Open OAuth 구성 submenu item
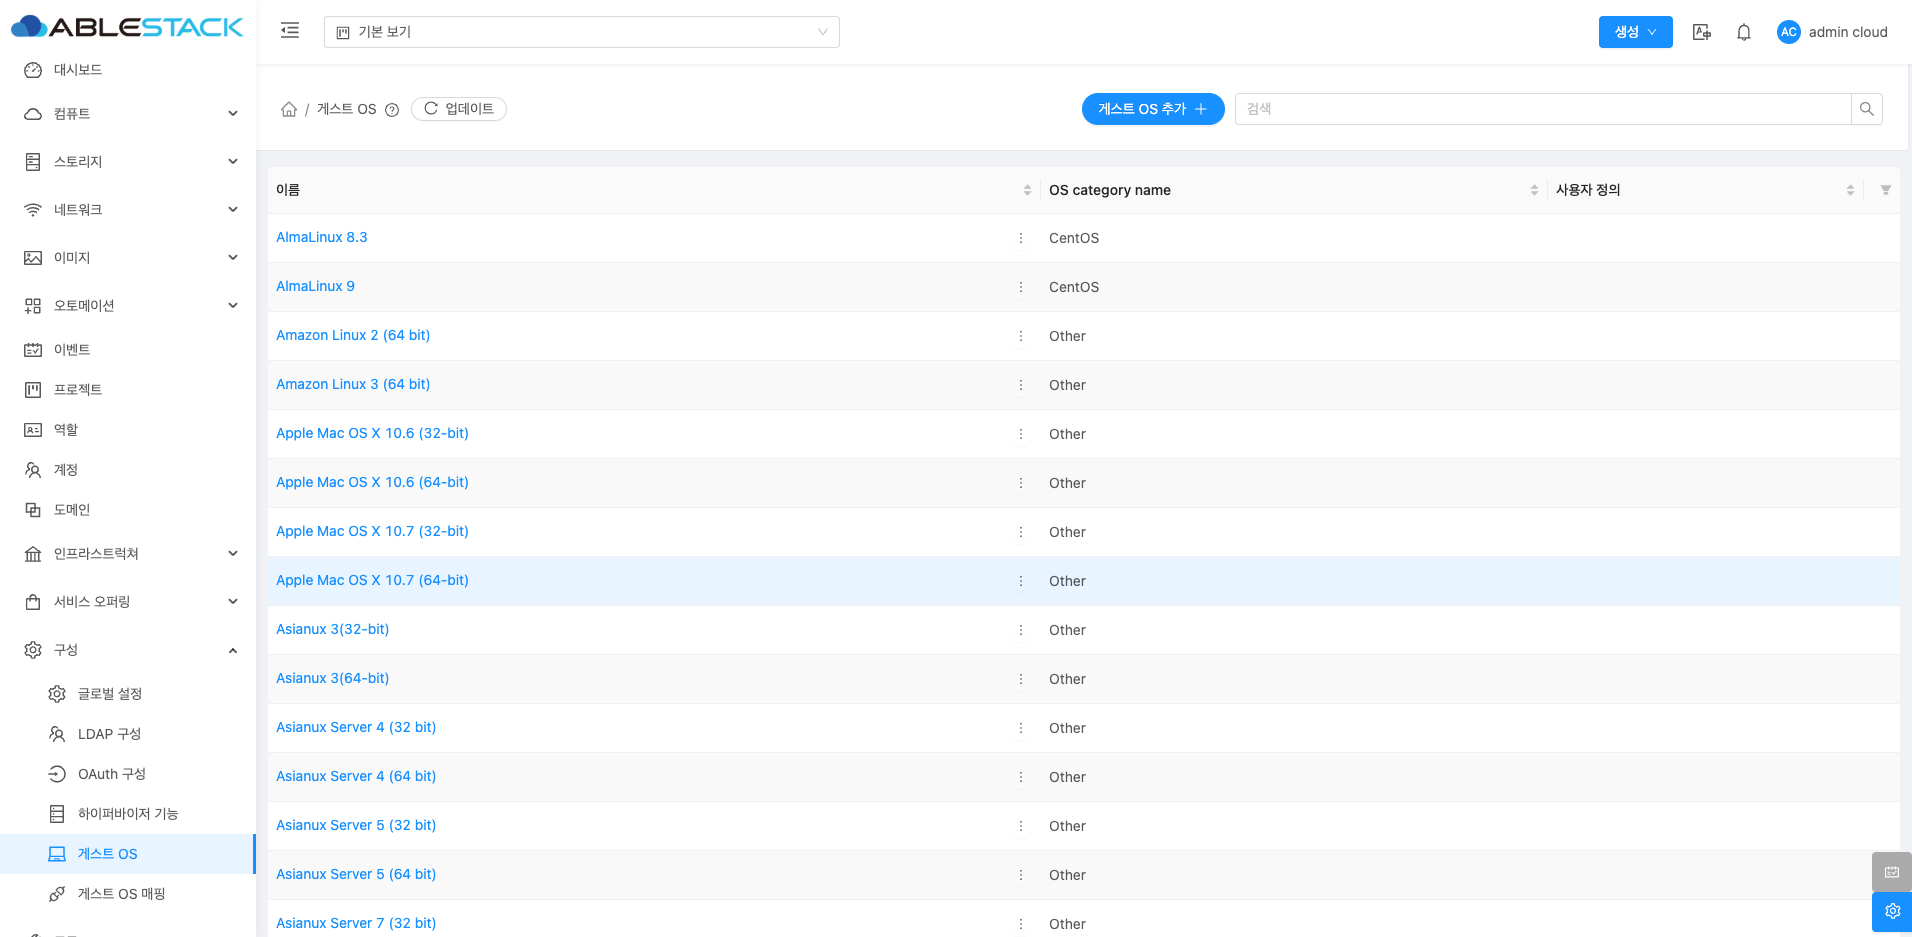 point(128,774)
